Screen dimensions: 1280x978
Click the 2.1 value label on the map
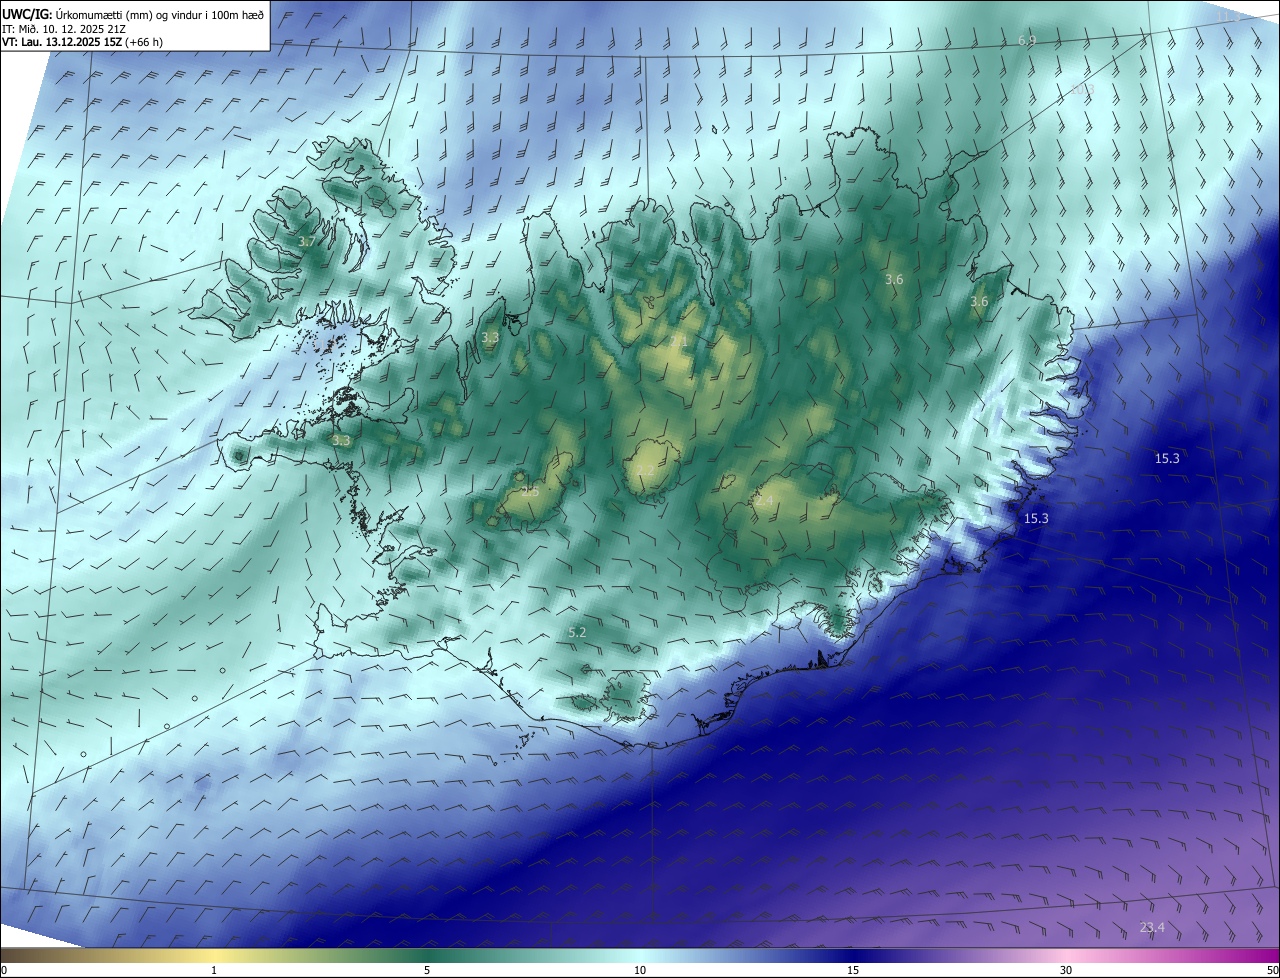coord(679,341)
